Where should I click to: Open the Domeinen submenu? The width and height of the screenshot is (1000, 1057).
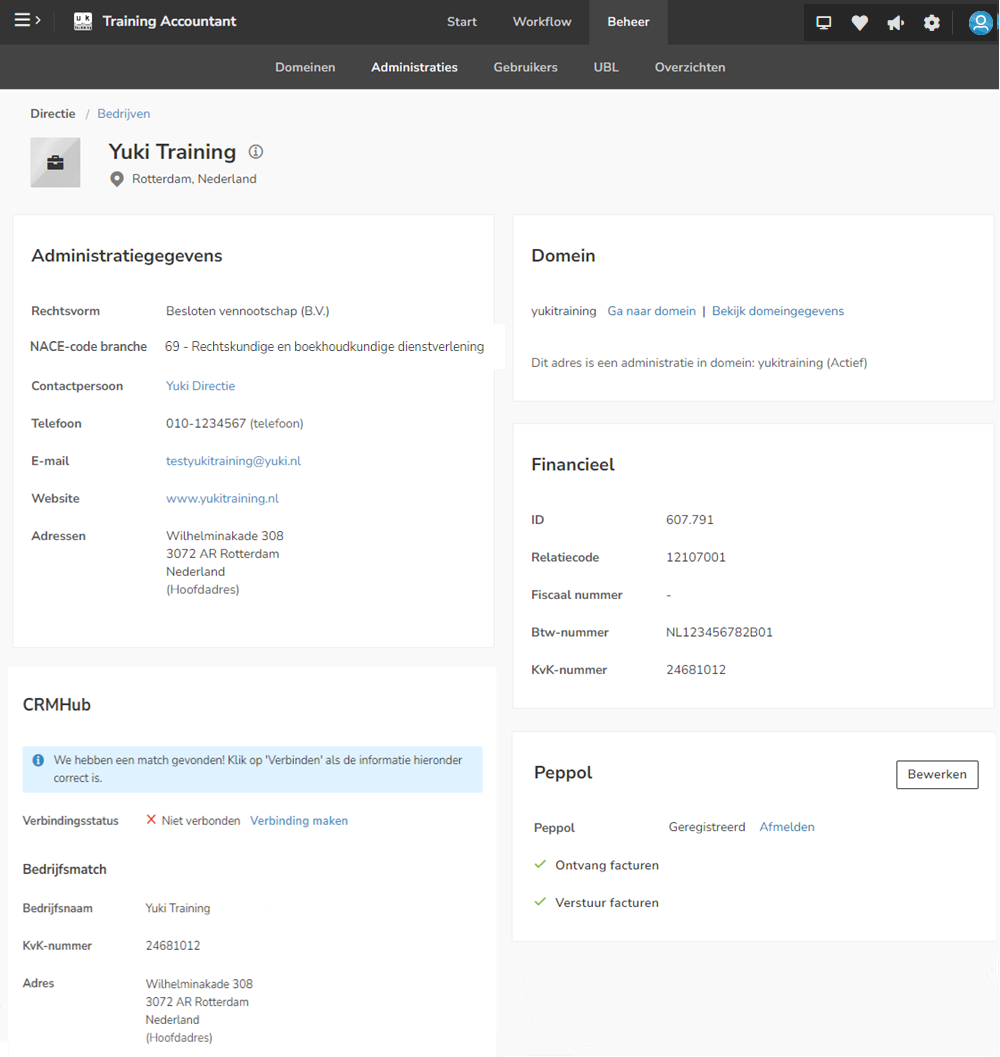[305, 67]
